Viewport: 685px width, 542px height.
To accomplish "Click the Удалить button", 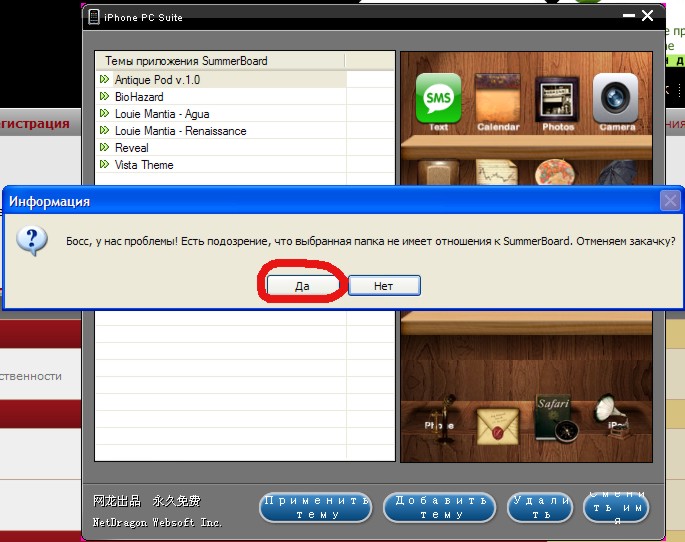I will pyautogui.click(x=540, y=507).
